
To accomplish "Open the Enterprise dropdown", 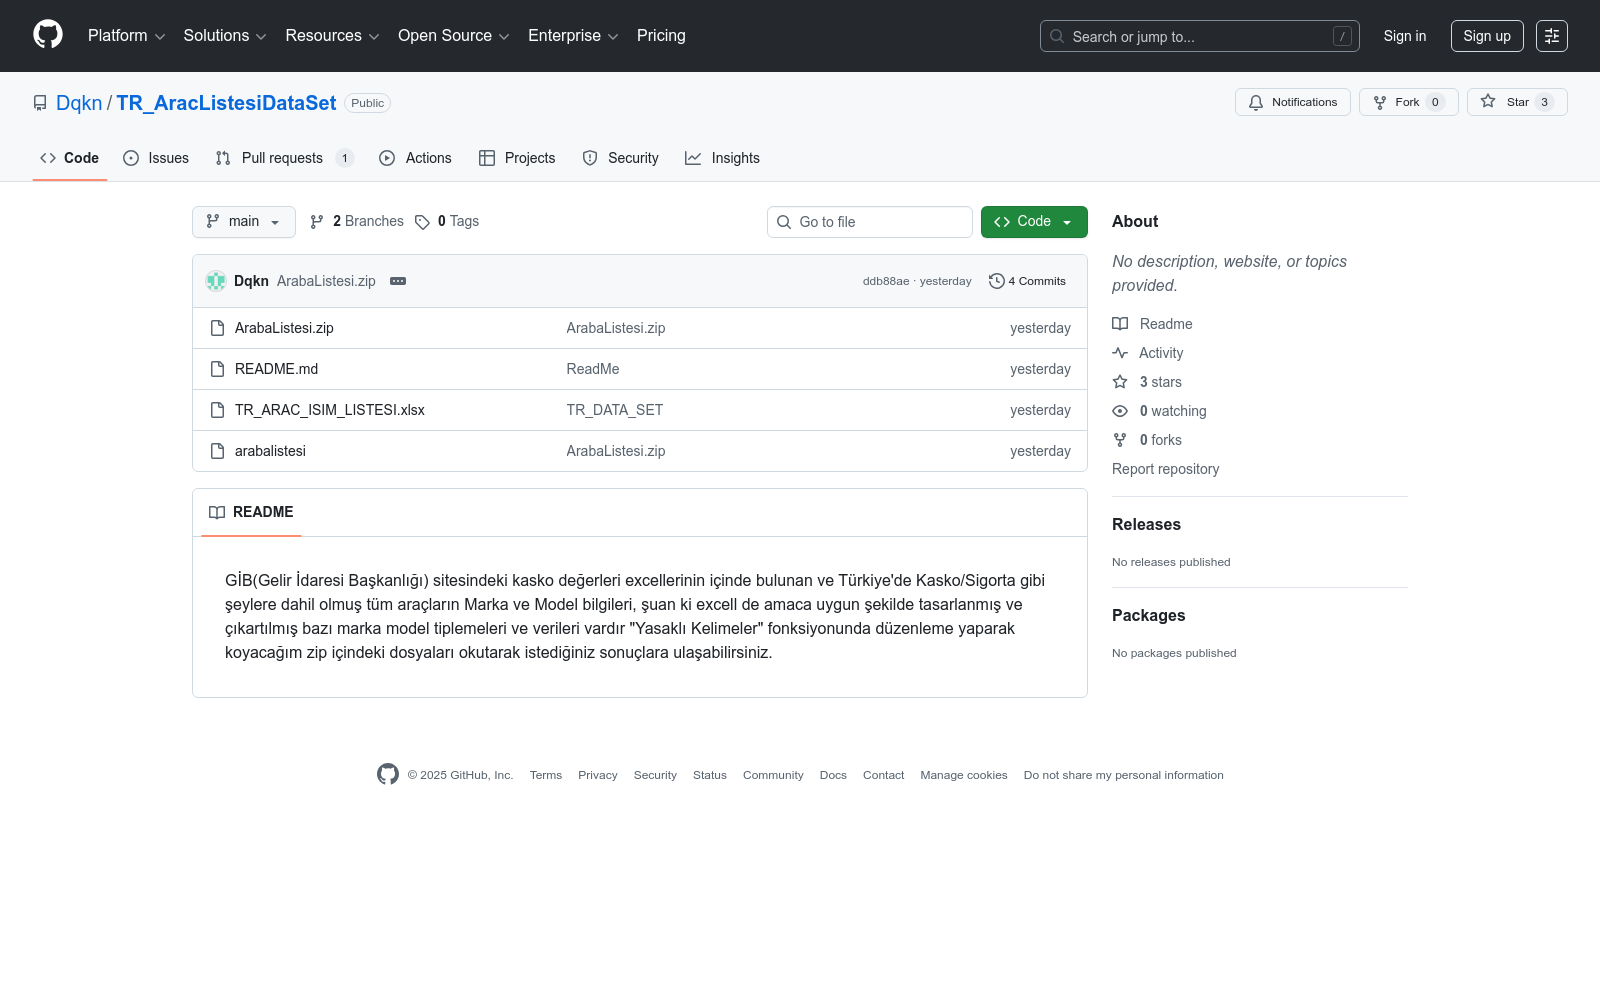I will [573, 36].
